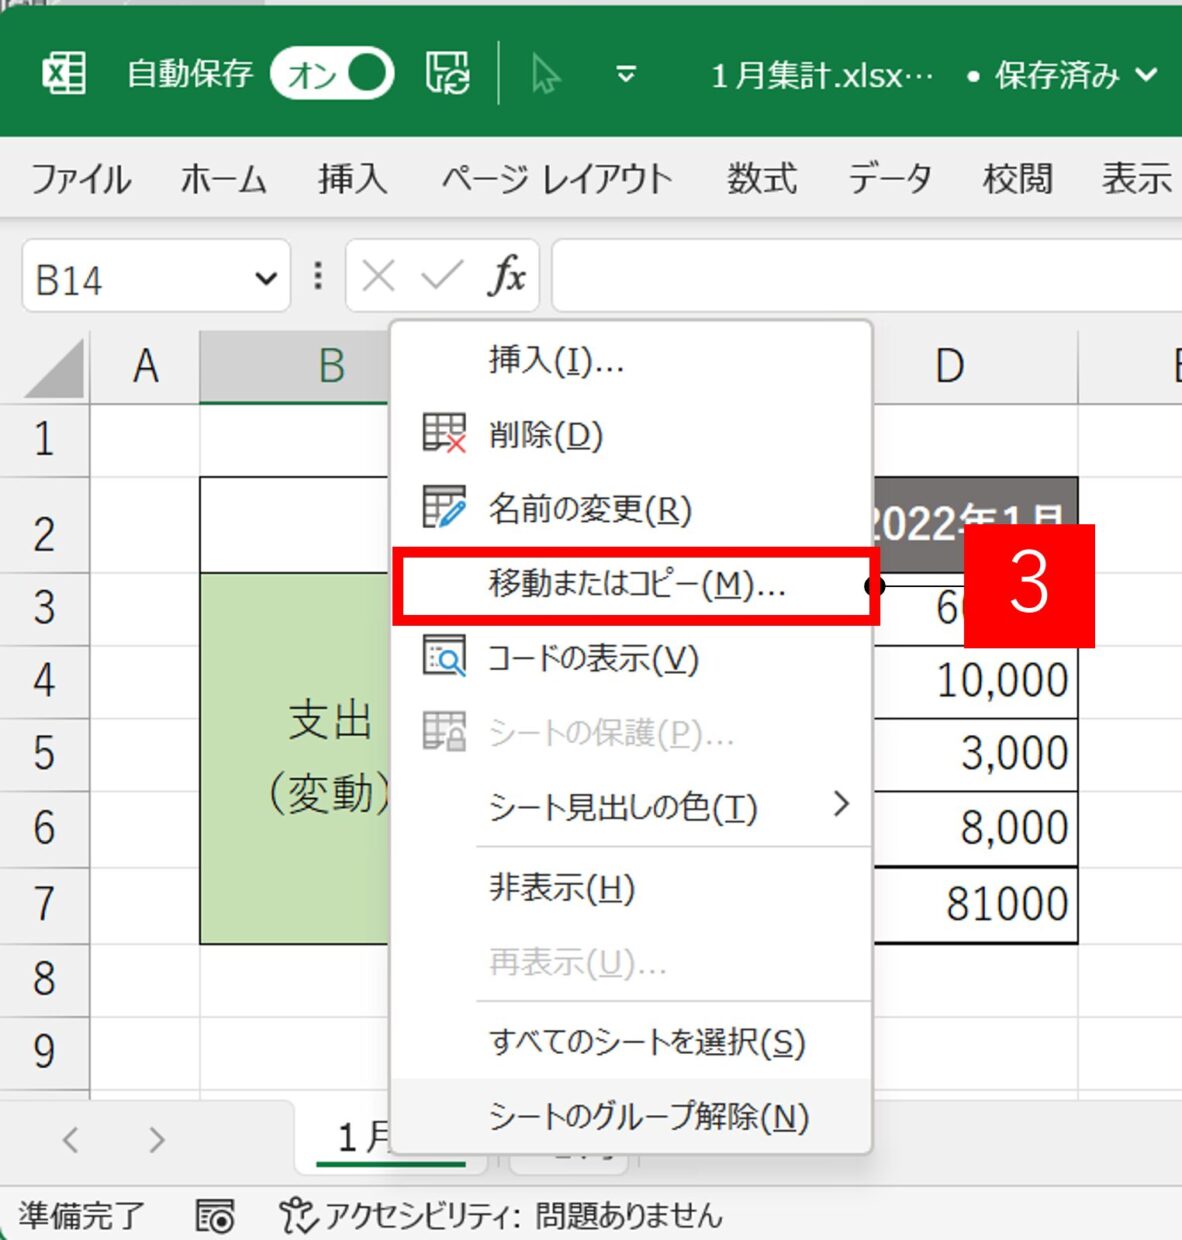Open the Quick Access Toolbar customize dropdown
This screenshot has width=1182, height=1240.
(x=626, y=74)
